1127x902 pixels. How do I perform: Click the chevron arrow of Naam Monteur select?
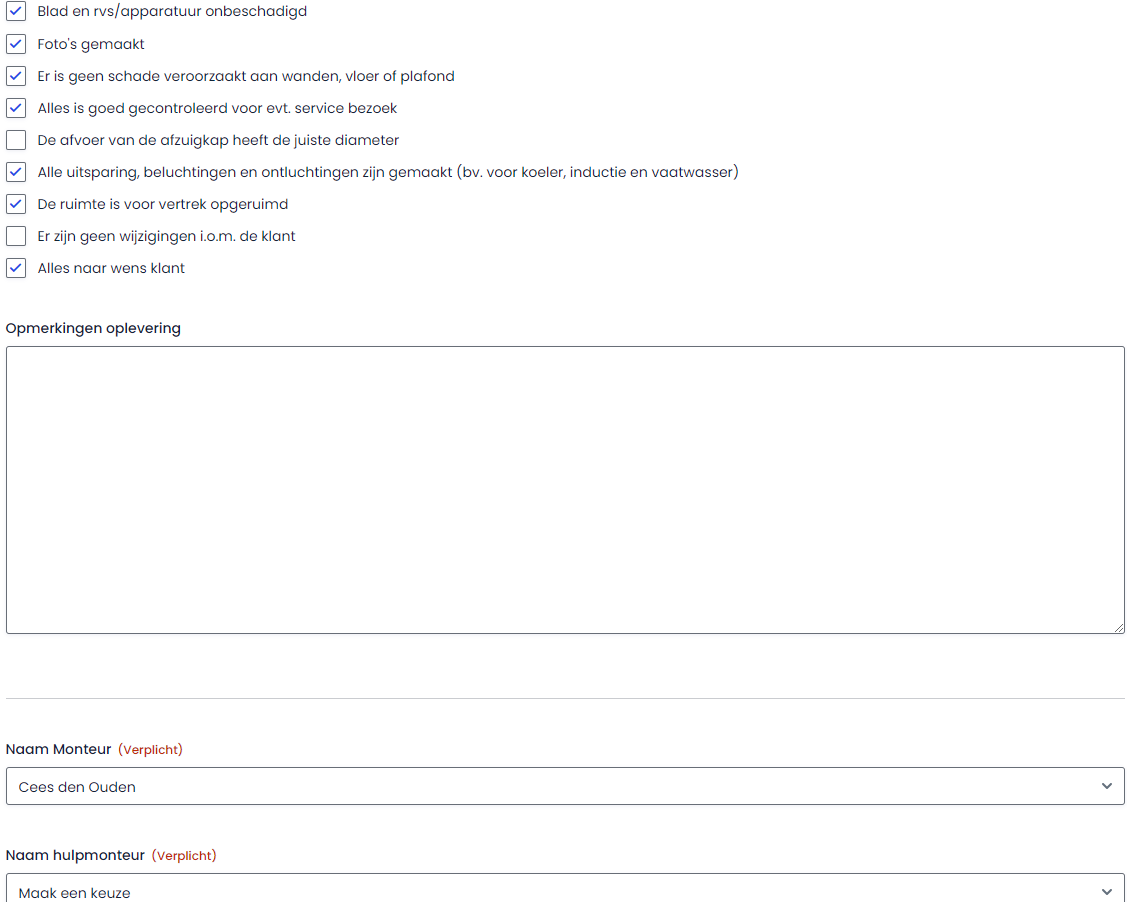1106,786
